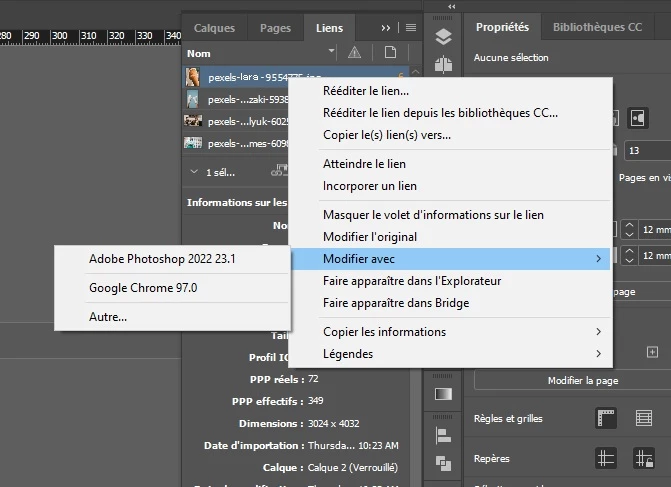Viewport: 671px width, 487px height.
Task: Choose Copier le(s) lien(s) vers...
Action: point(451,135)
